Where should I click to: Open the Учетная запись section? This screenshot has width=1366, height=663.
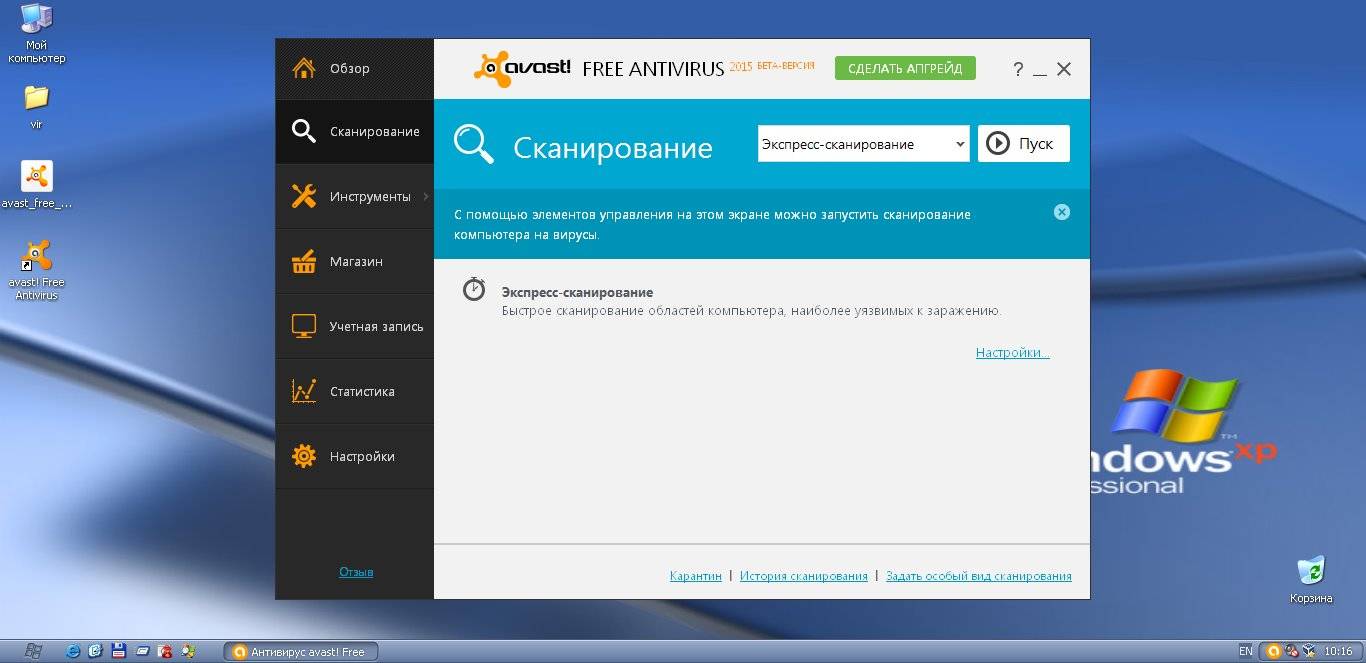point(355,326)
